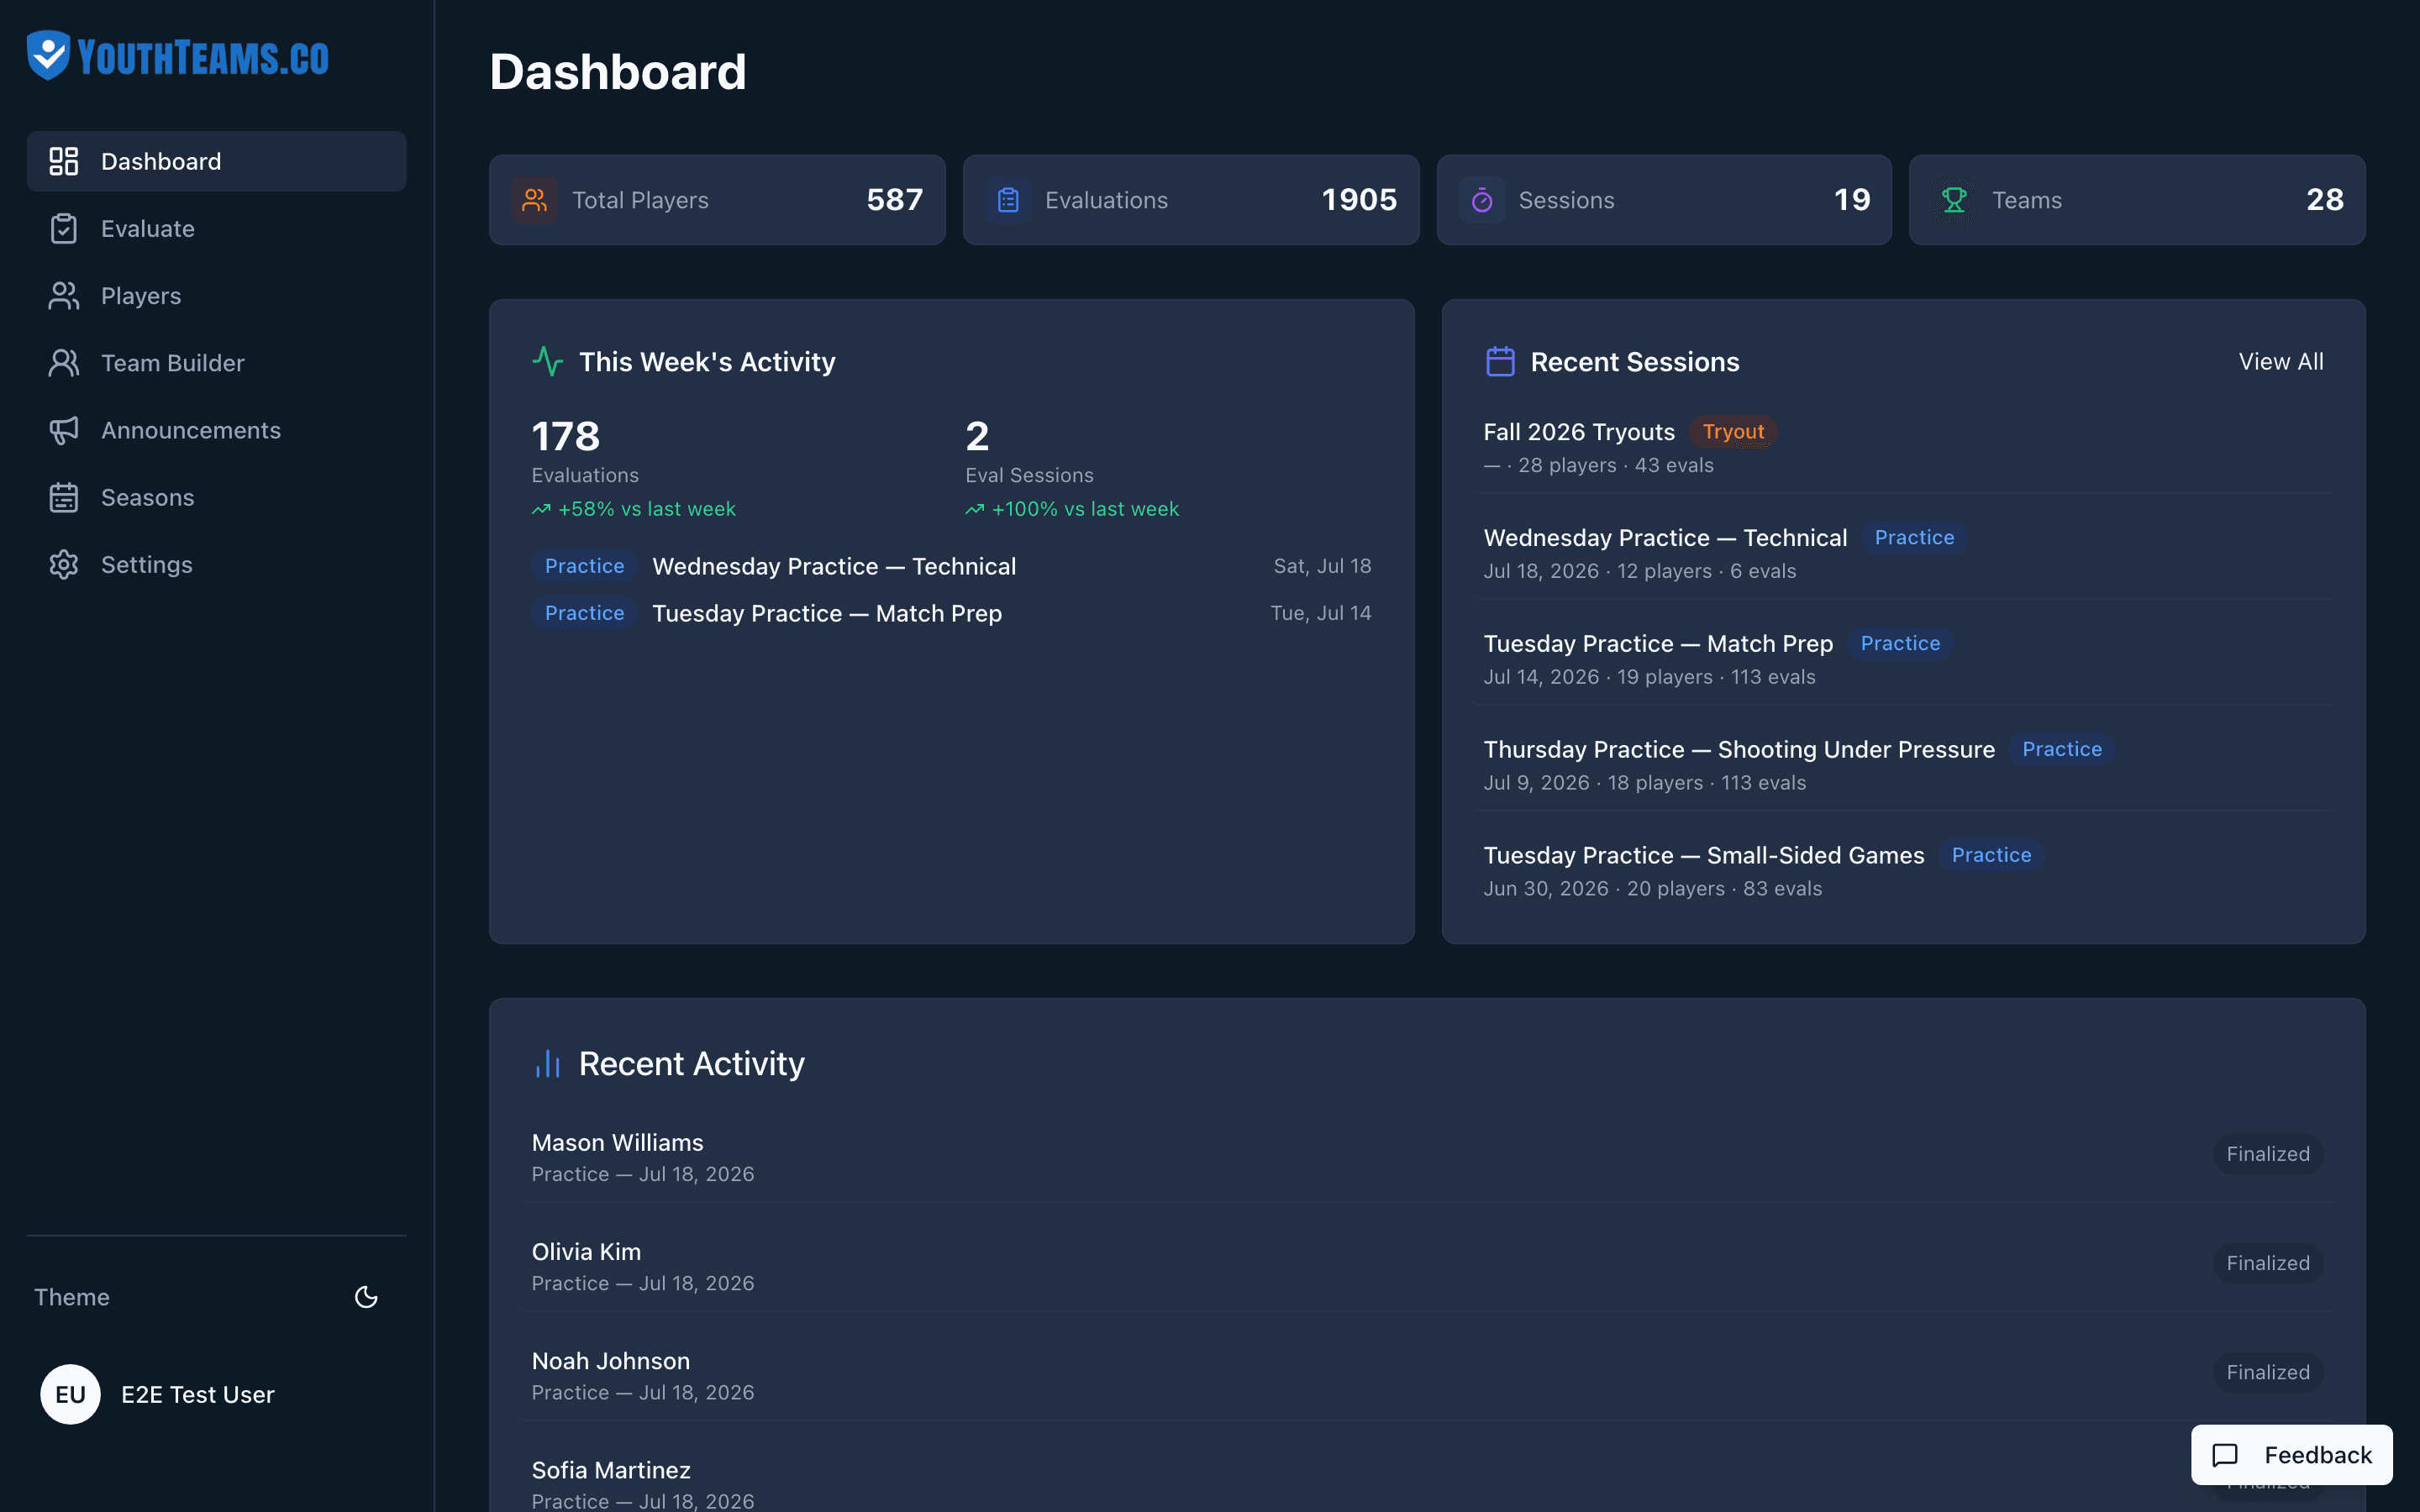2420x1512 pixels.
Task: Click the purple Sessions stopwatch icon
Action: [x=1482, y=200]
